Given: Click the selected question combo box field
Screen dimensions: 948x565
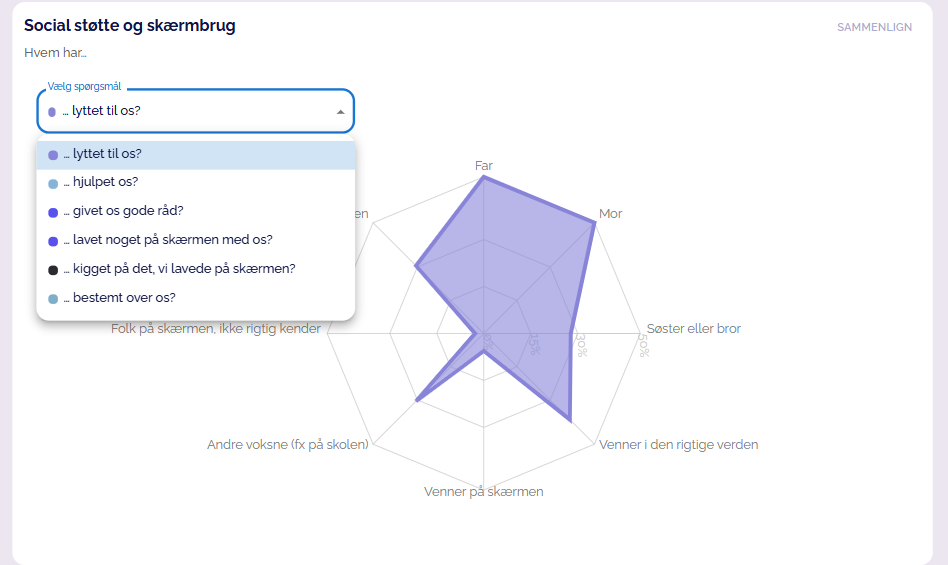Looking at the screenshot, I should click(190, 111).
